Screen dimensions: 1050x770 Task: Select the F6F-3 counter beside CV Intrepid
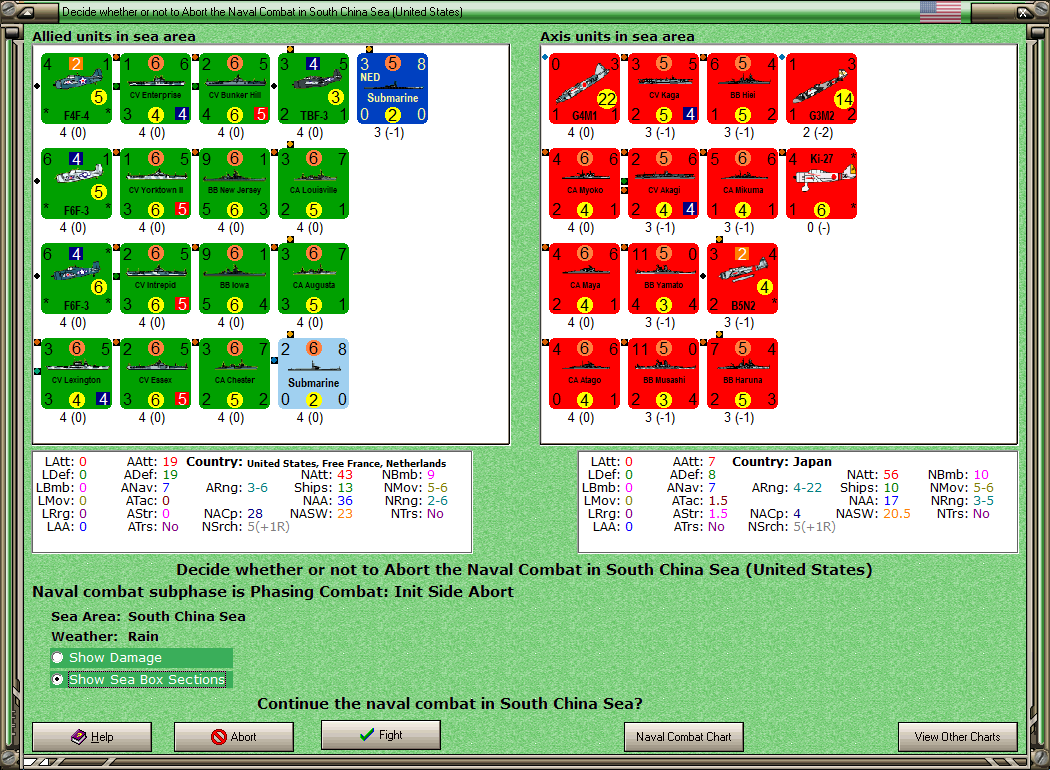pos(76,279)
